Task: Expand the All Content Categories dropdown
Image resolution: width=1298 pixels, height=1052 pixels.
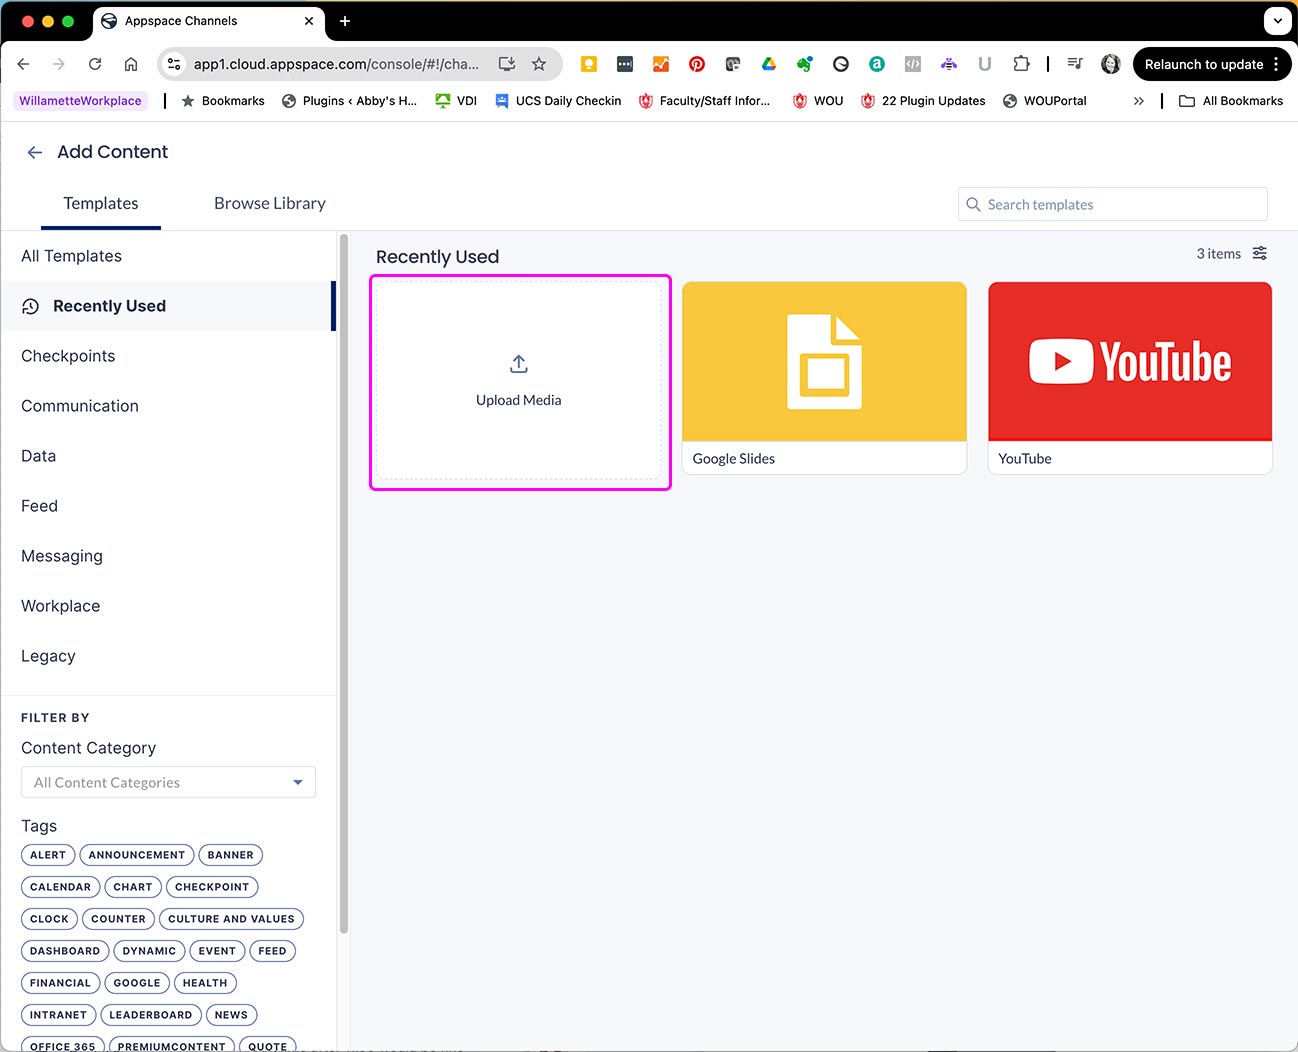Action: tap(168, 782)
